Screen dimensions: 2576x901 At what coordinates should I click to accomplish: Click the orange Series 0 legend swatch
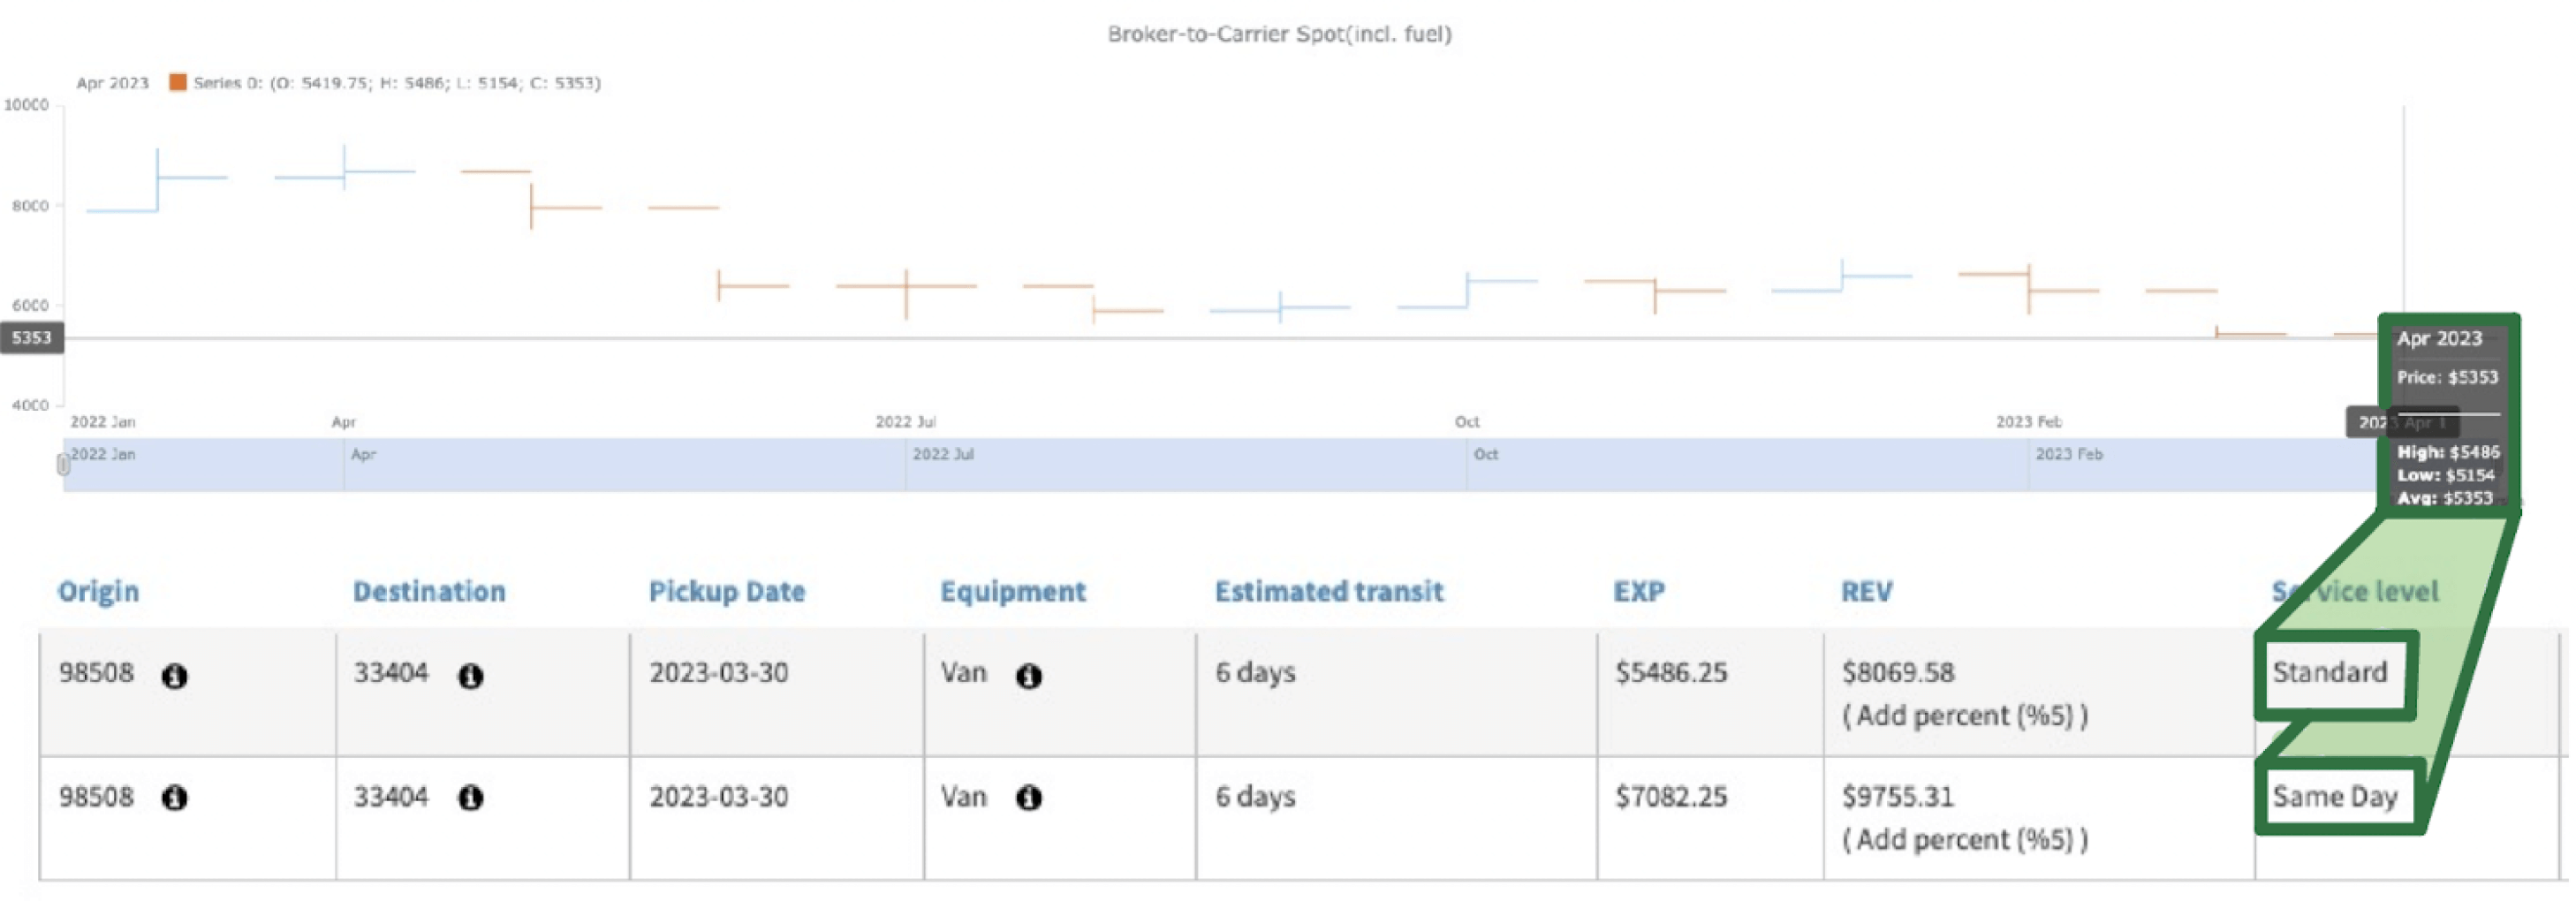click(178, 82)
